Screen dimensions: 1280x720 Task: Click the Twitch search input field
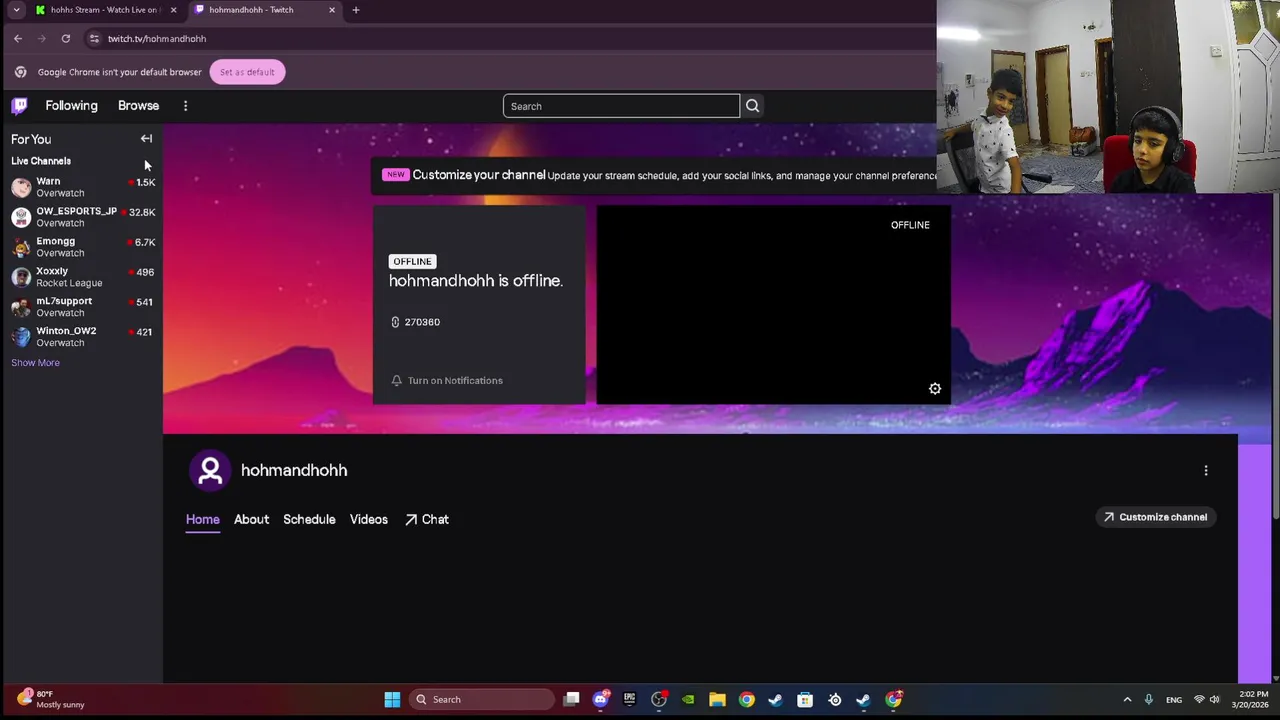(x=621, y=106)
